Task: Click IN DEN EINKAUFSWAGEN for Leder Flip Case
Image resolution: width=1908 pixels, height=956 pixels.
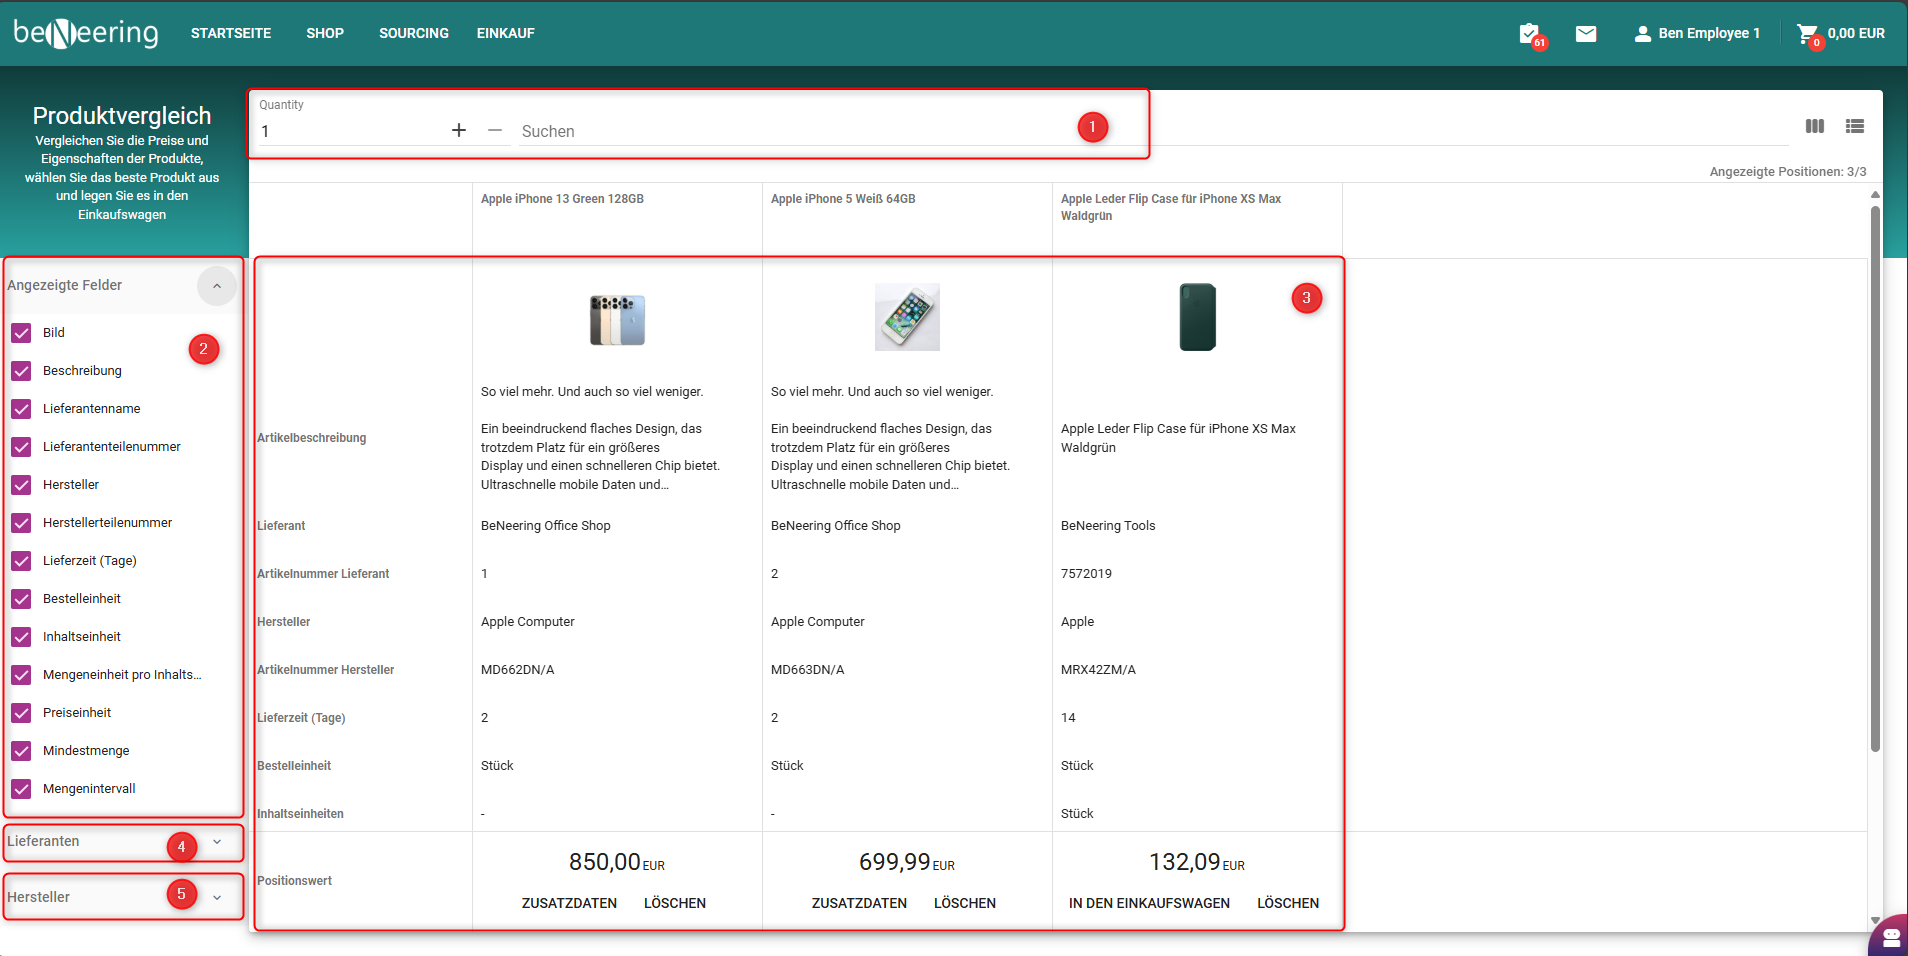Action: (x=1149, y=903)
